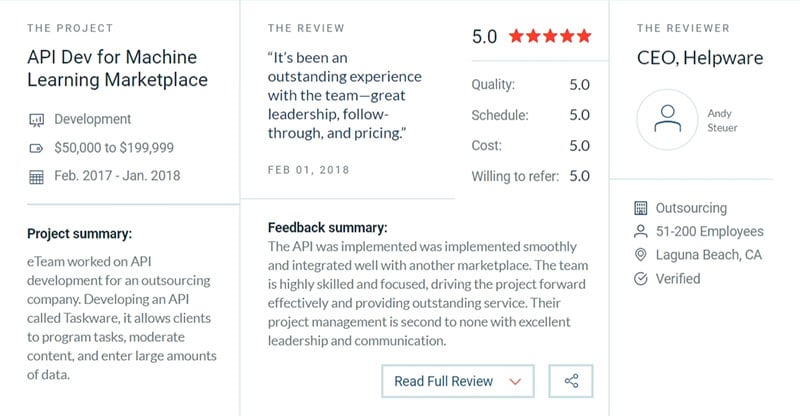Click the employees person icon
This screenshot has height=416, width=800.
640,231
